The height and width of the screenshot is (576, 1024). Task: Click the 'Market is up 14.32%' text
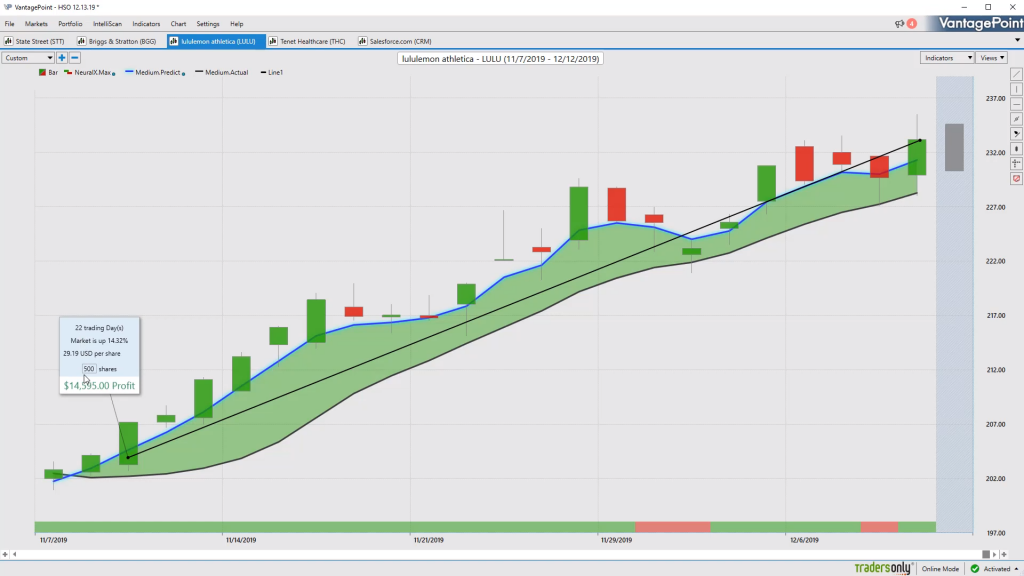point(99,341)
